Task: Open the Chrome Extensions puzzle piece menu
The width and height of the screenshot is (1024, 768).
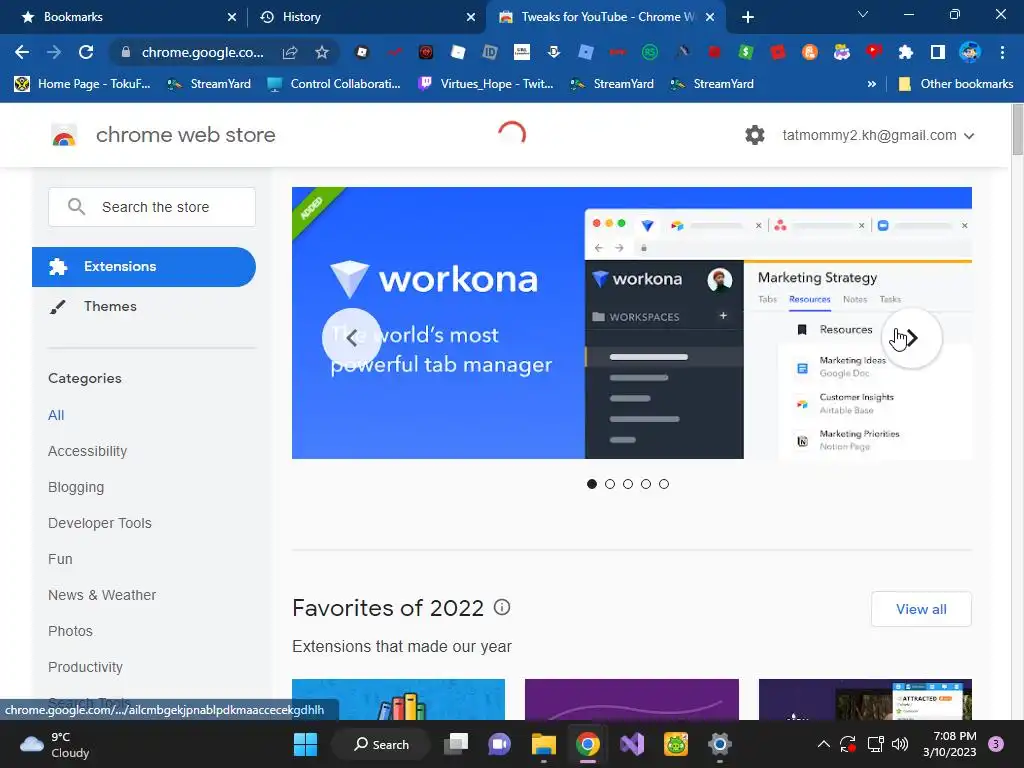Action: (906, 52)
